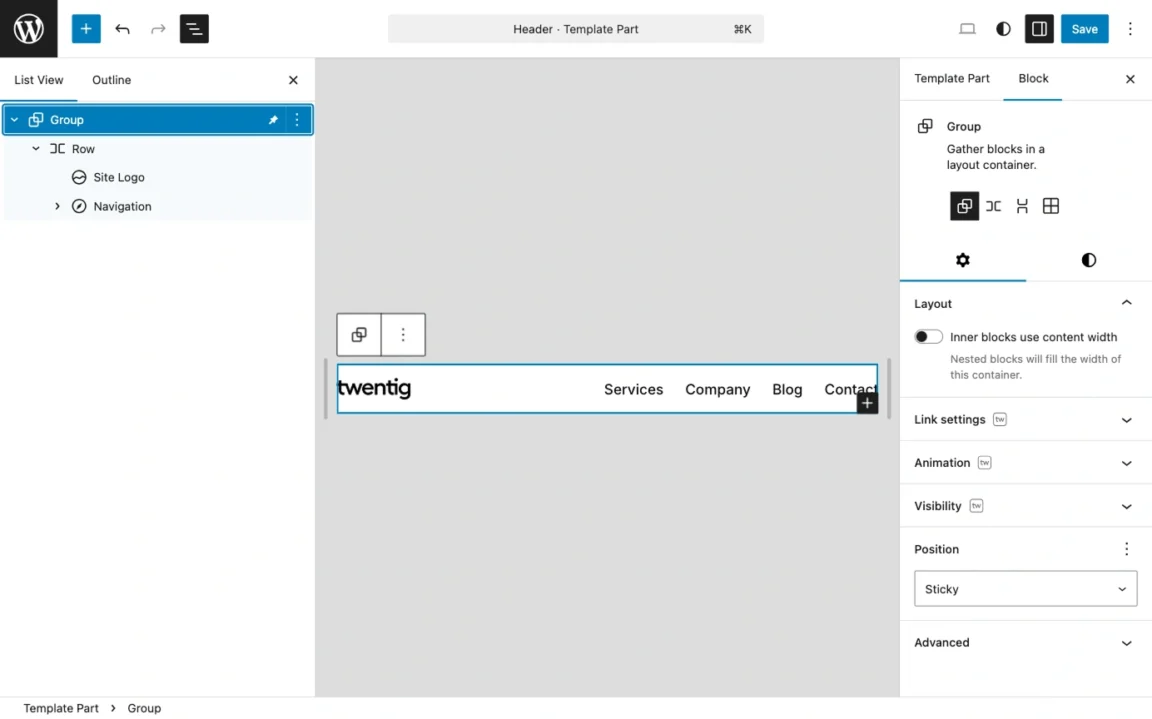
Task: Click the black plus appender on the canvas
Action: (866, 401)
